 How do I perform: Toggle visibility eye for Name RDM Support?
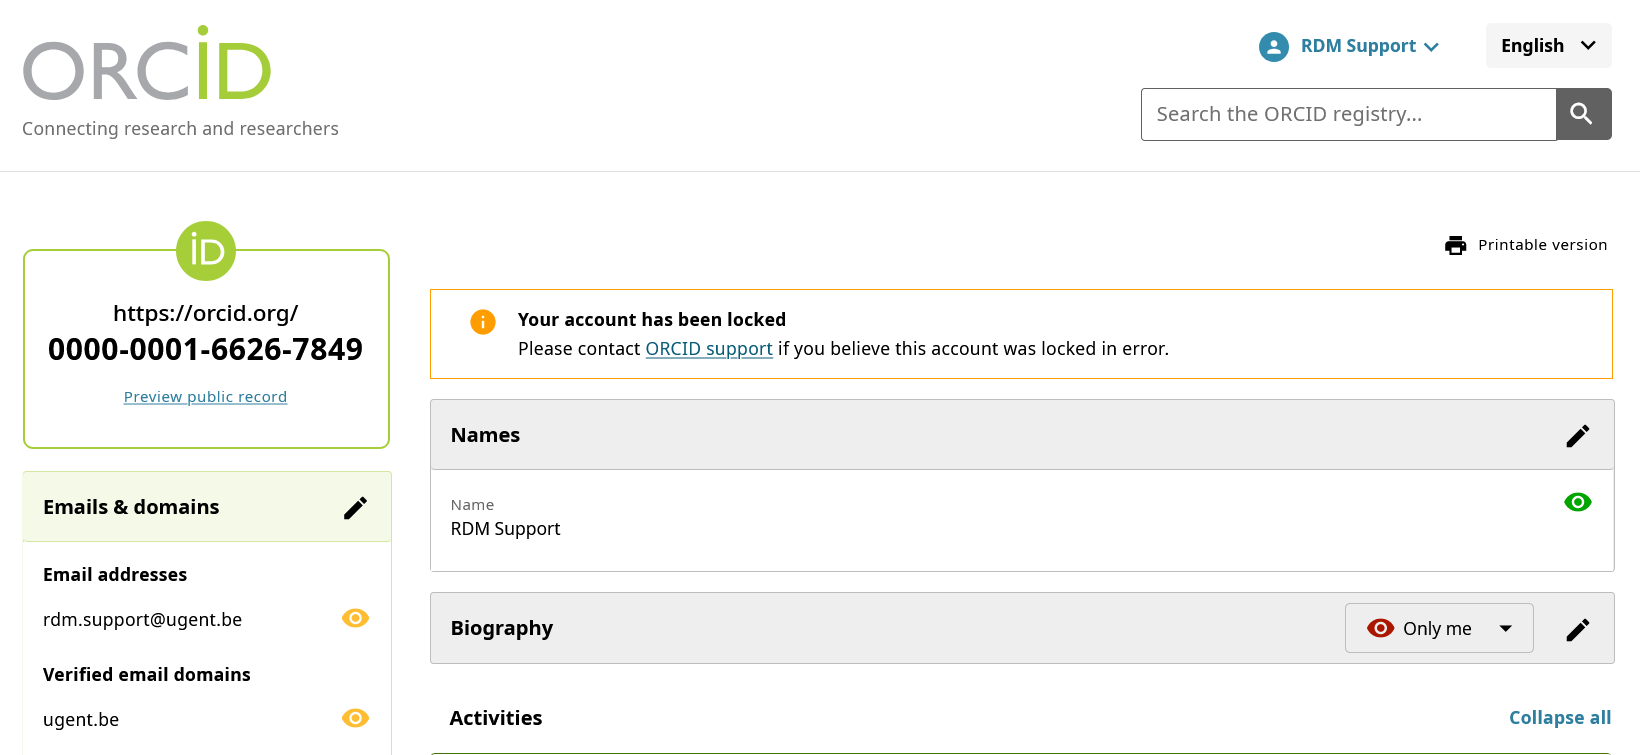[1577, 502]
